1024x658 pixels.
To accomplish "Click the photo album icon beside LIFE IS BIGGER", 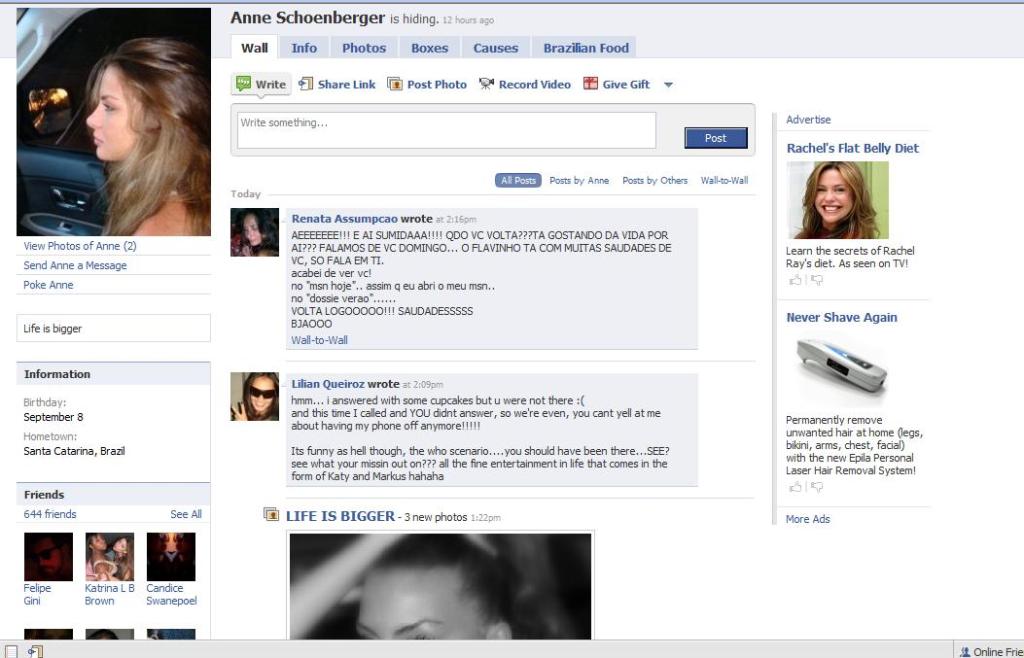I will click(x=271, y=514).
